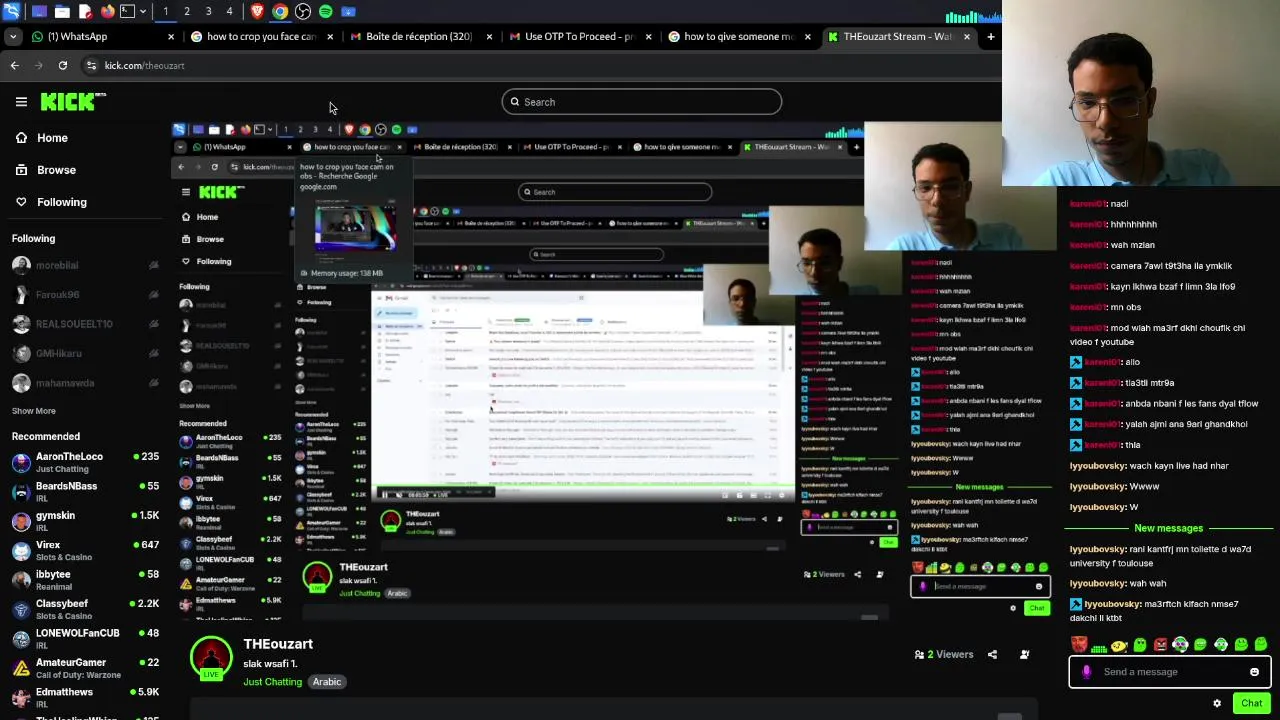Open the THEouzart streamer avatar

pos(211,658)
